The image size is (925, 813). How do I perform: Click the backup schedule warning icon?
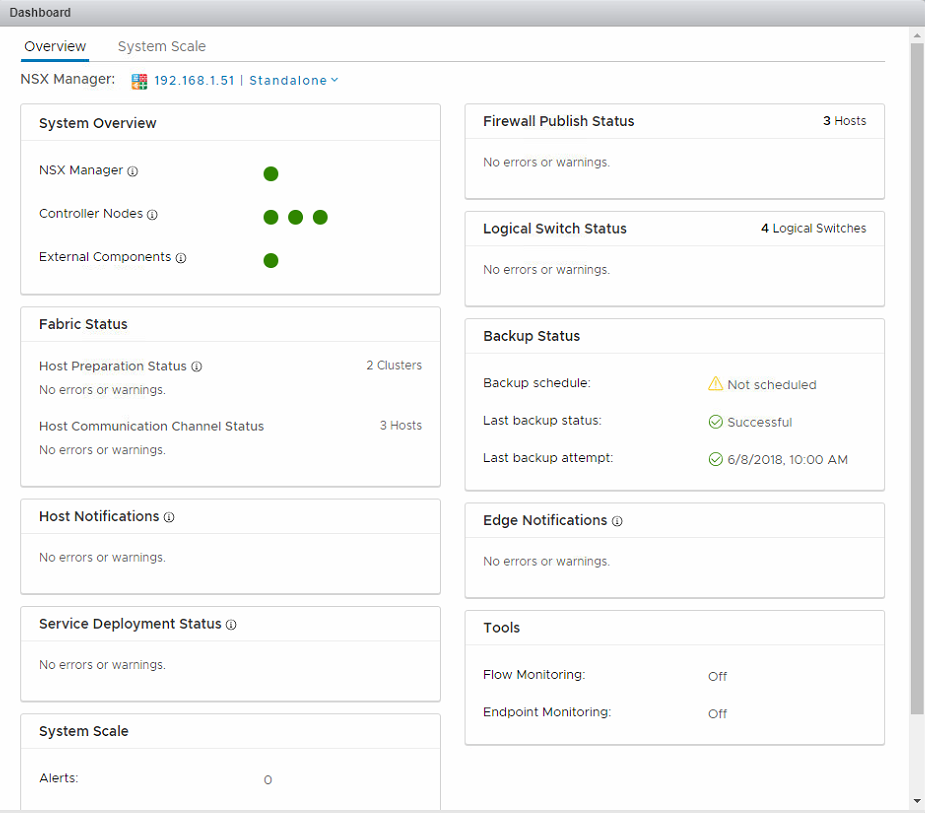(x=715, y=384)
